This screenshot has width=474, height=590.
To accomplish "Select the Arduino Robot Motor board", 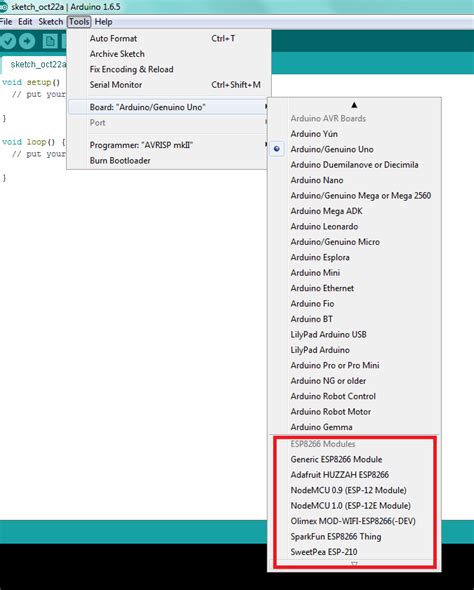I will [x=355, y=411].
